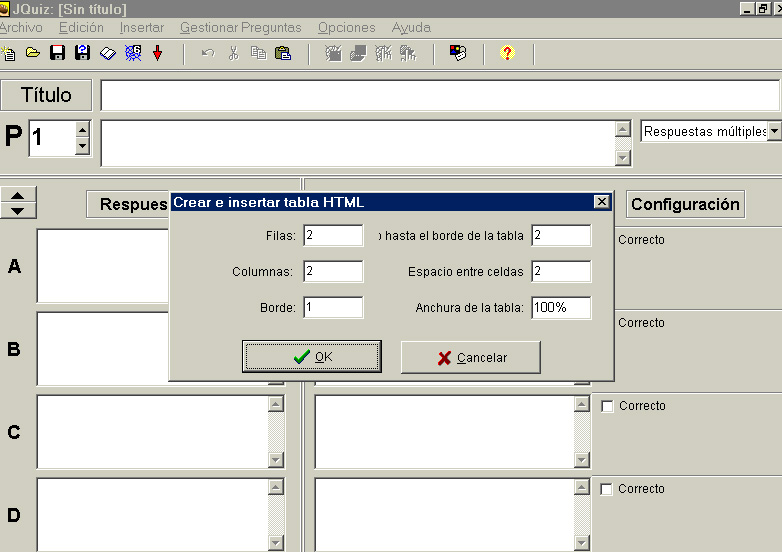Click the red question mark Help icon
The image size is (782, 552).
click(507, 53)
